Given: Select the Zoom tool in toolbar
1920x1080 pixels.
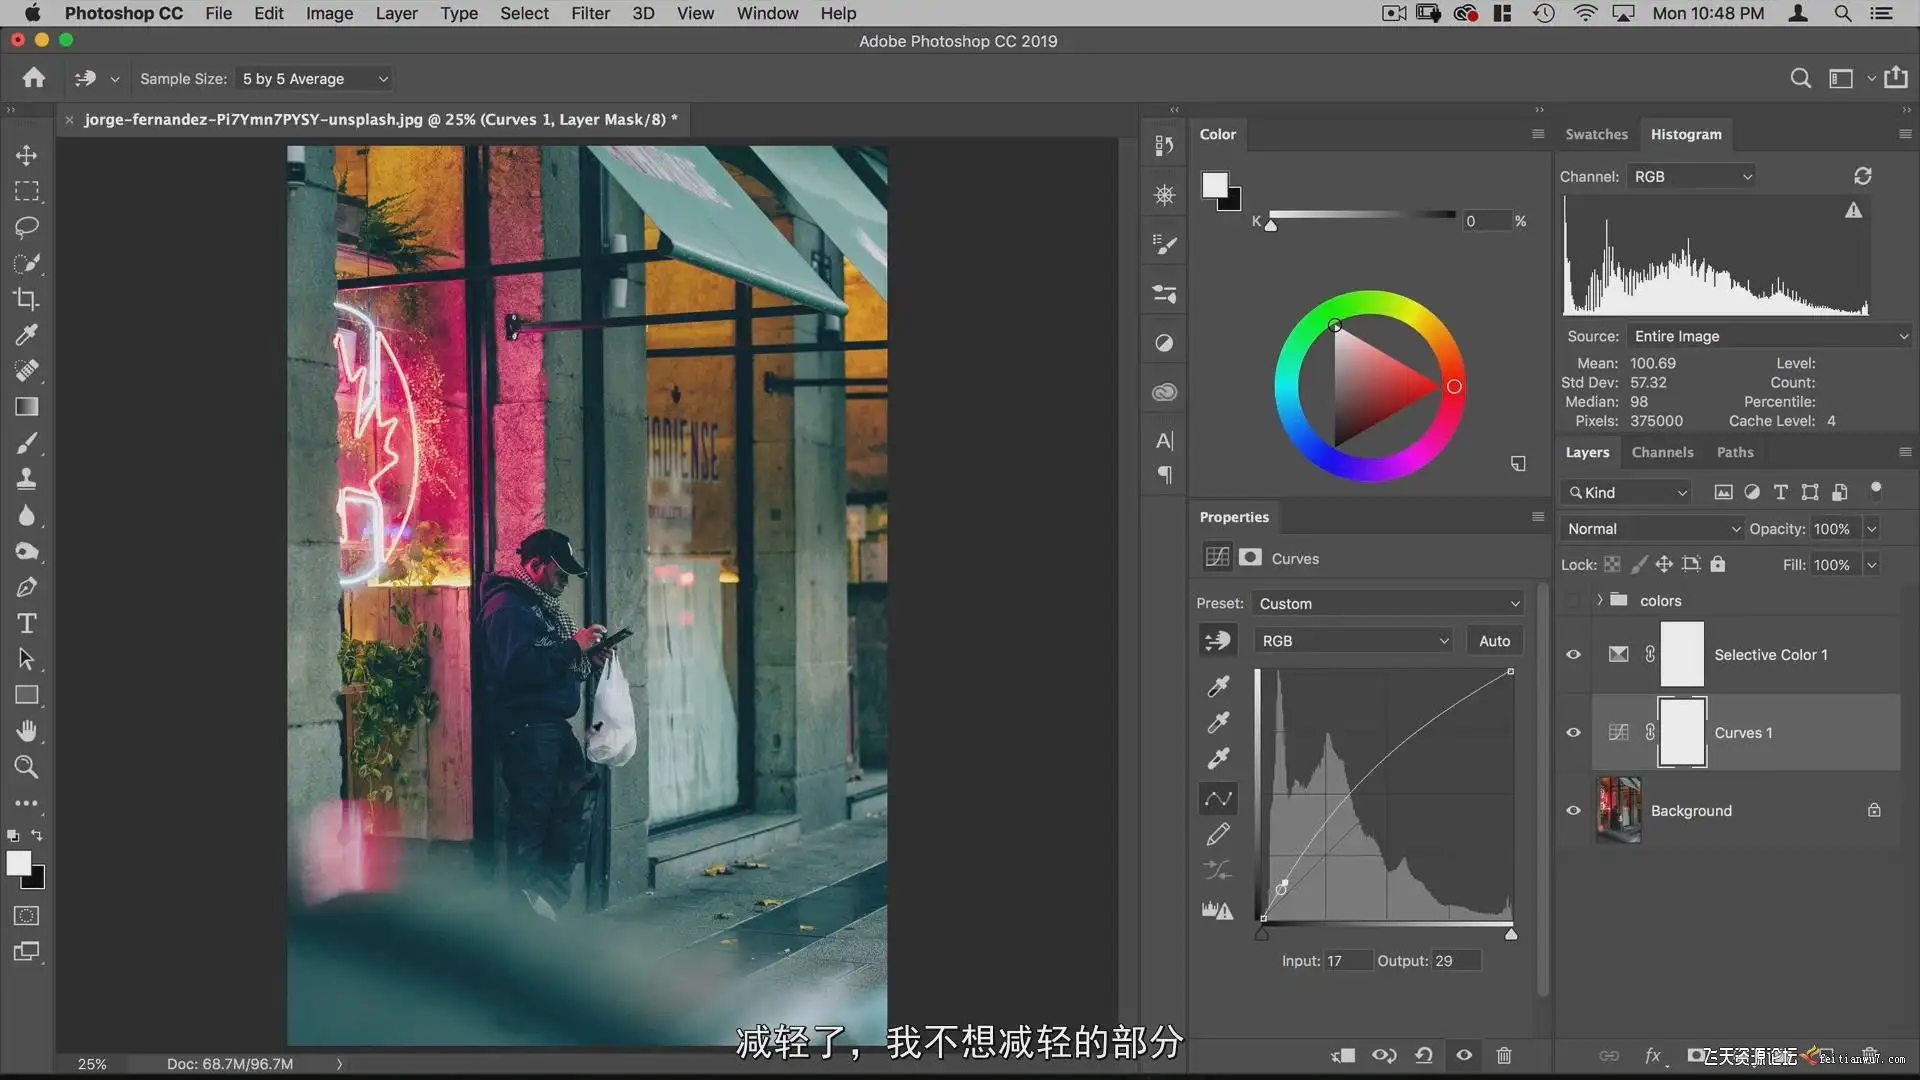Looking at the screenshot, I should 27,768.
